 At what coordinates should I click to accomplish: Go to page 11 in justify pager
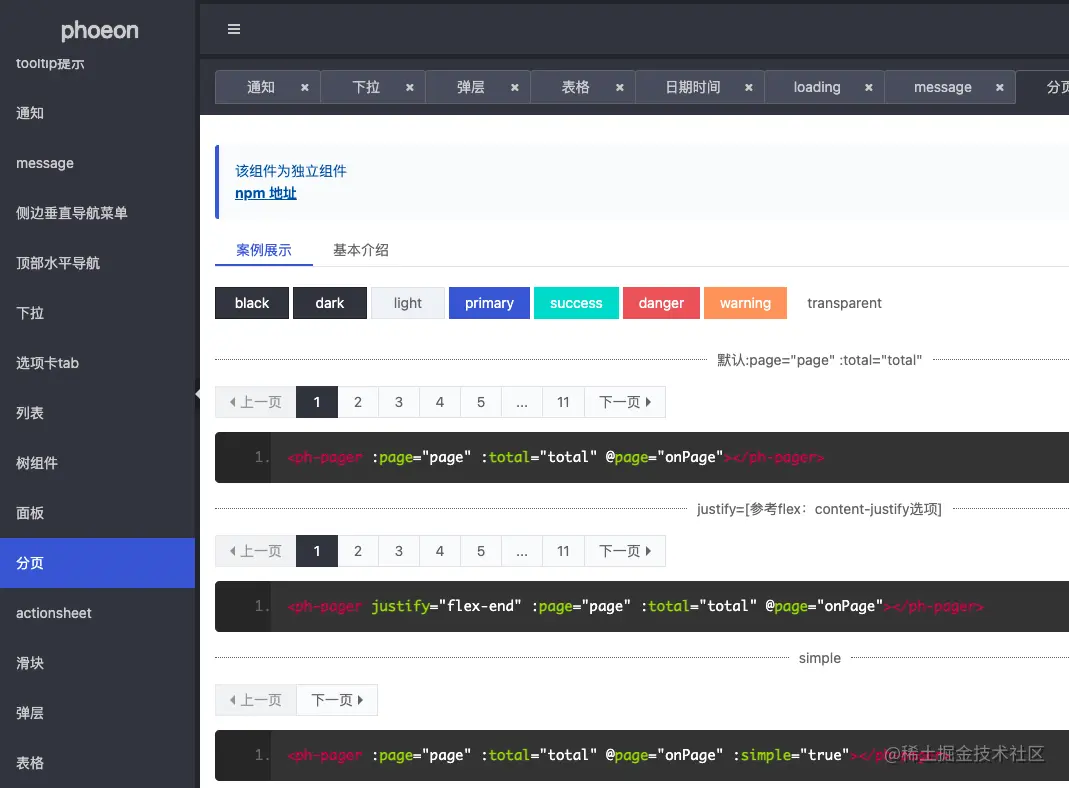click(x=563, y=551)
